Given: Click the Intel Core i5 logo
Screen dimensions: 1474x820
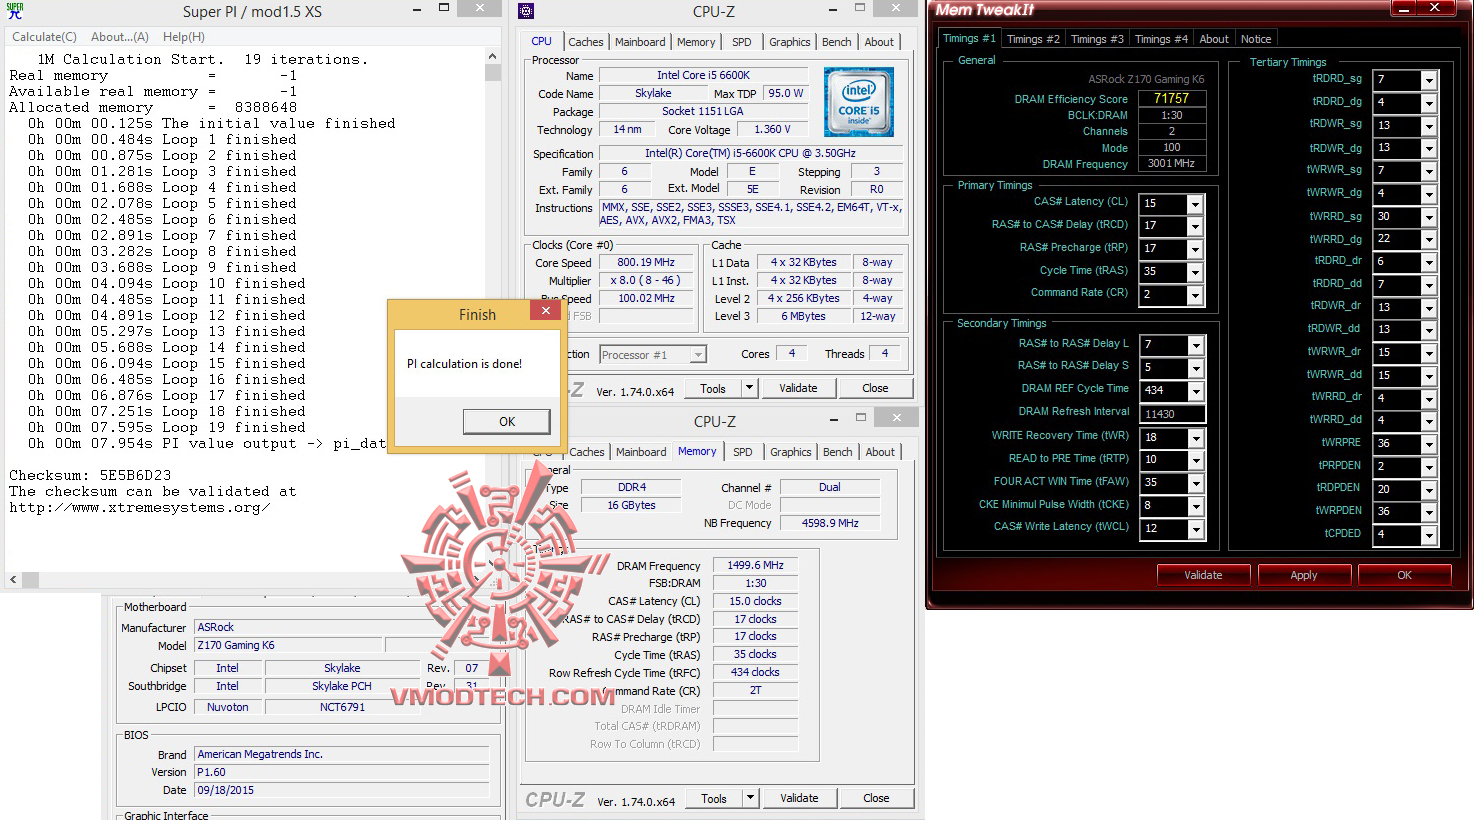Looking at the screenshot, I should pos(859,102).
